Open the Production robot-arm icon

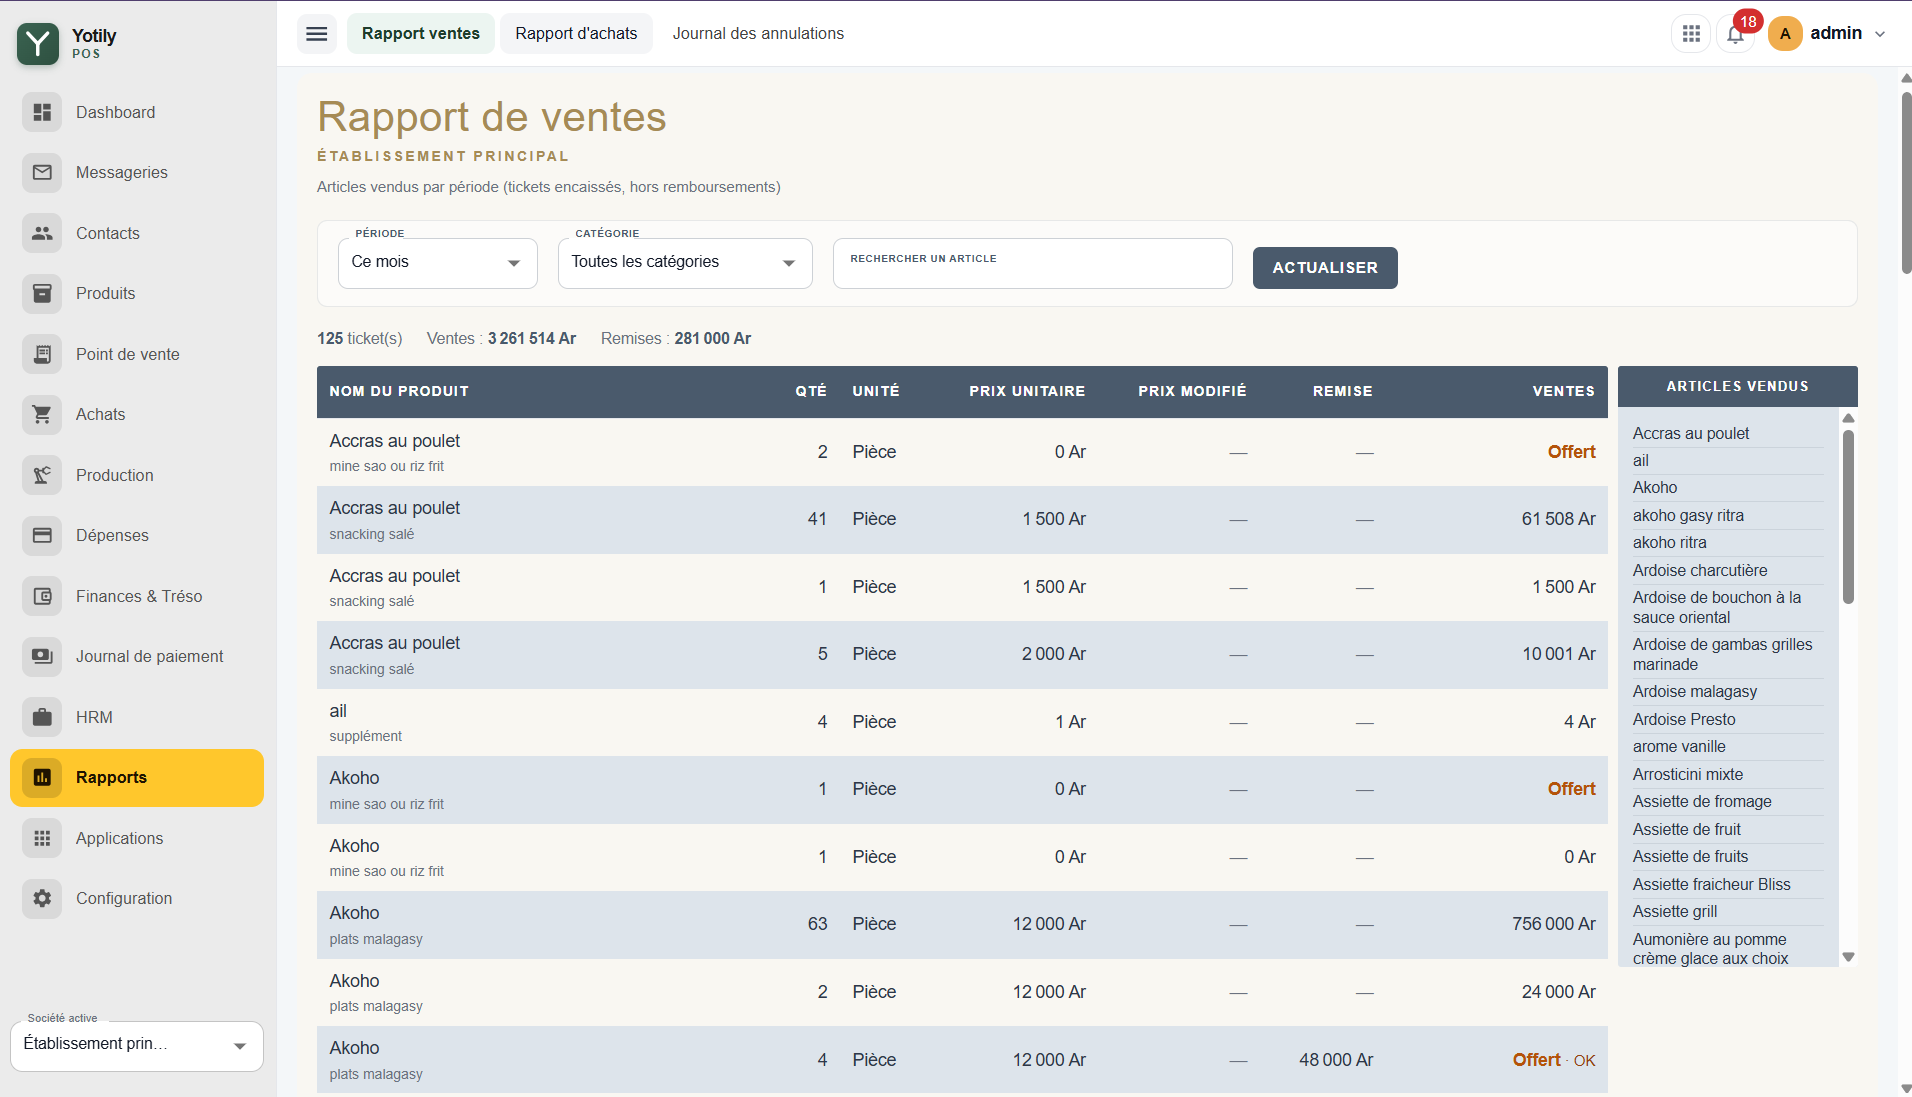(42, 475)
